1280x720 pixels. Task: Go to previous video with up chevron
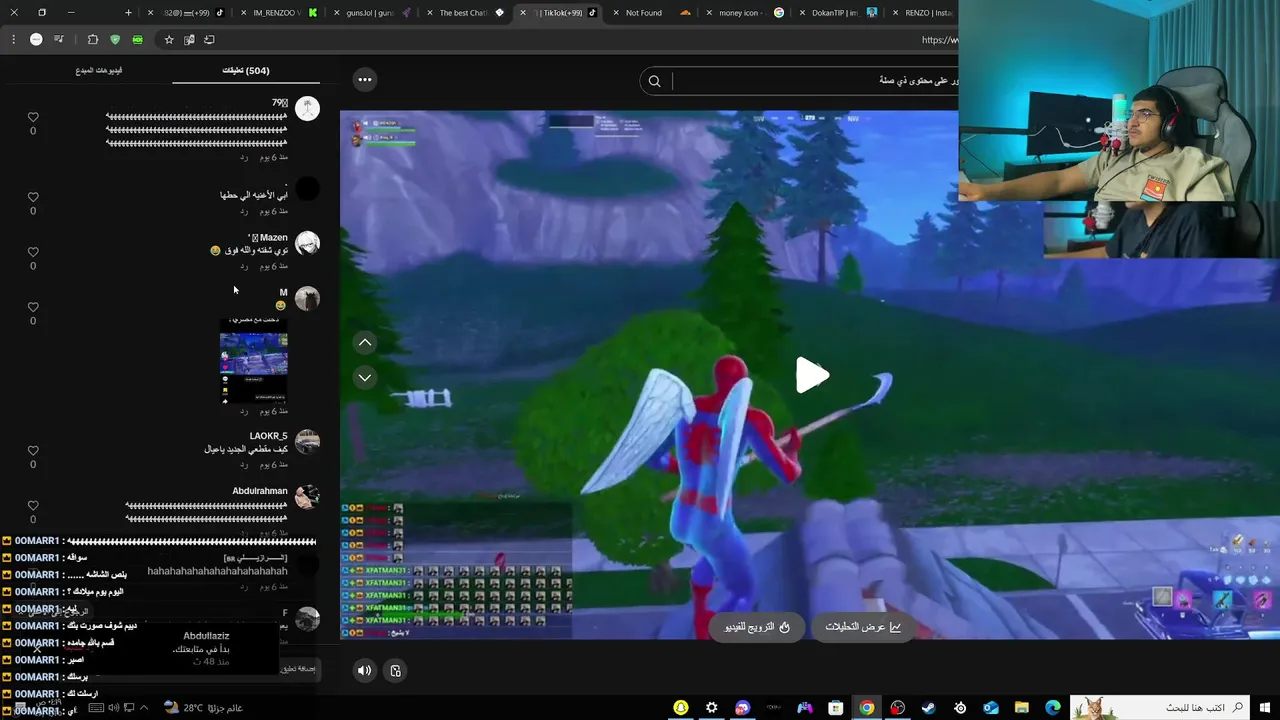tap(365, 342)
